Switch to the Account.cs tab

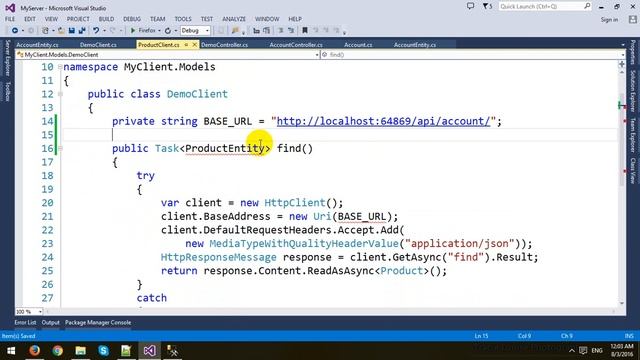[358, 45]
